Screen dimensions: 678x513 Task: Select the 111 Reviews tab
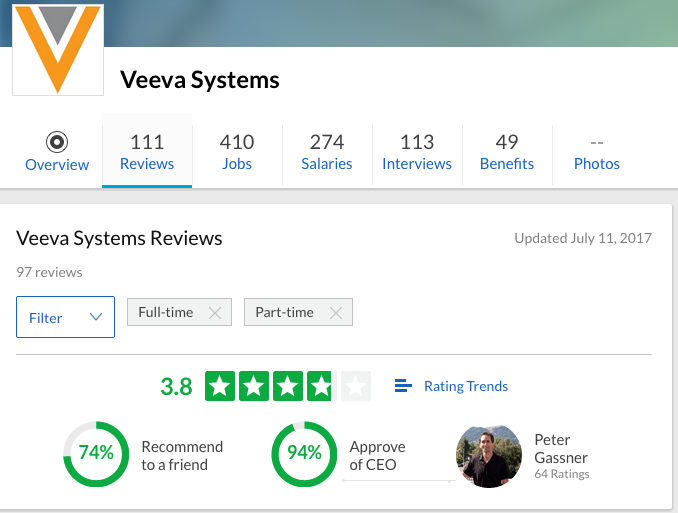click(147, 153)
